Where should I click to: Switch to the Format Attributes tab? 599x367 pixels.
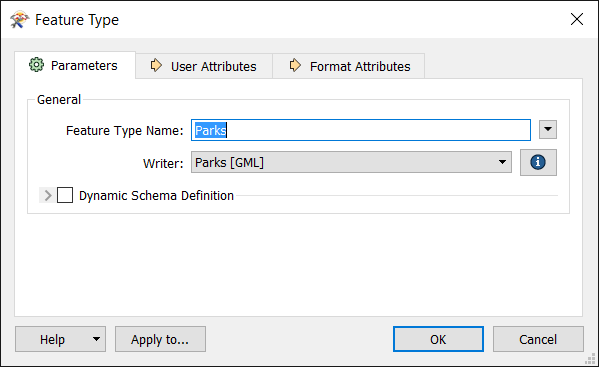coord(348,66)
